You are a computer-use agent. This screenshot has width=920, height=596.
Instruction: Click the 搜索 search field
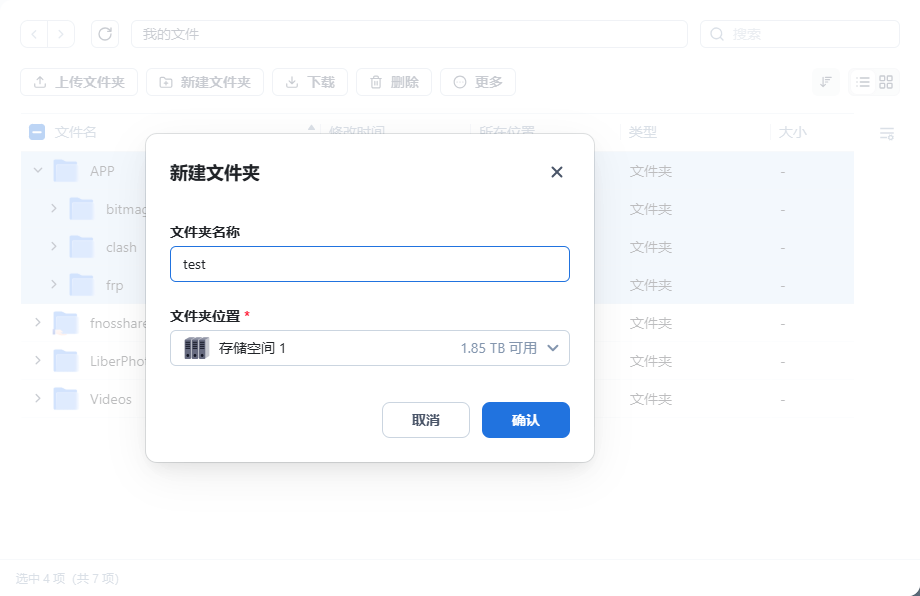click(800, 34)
